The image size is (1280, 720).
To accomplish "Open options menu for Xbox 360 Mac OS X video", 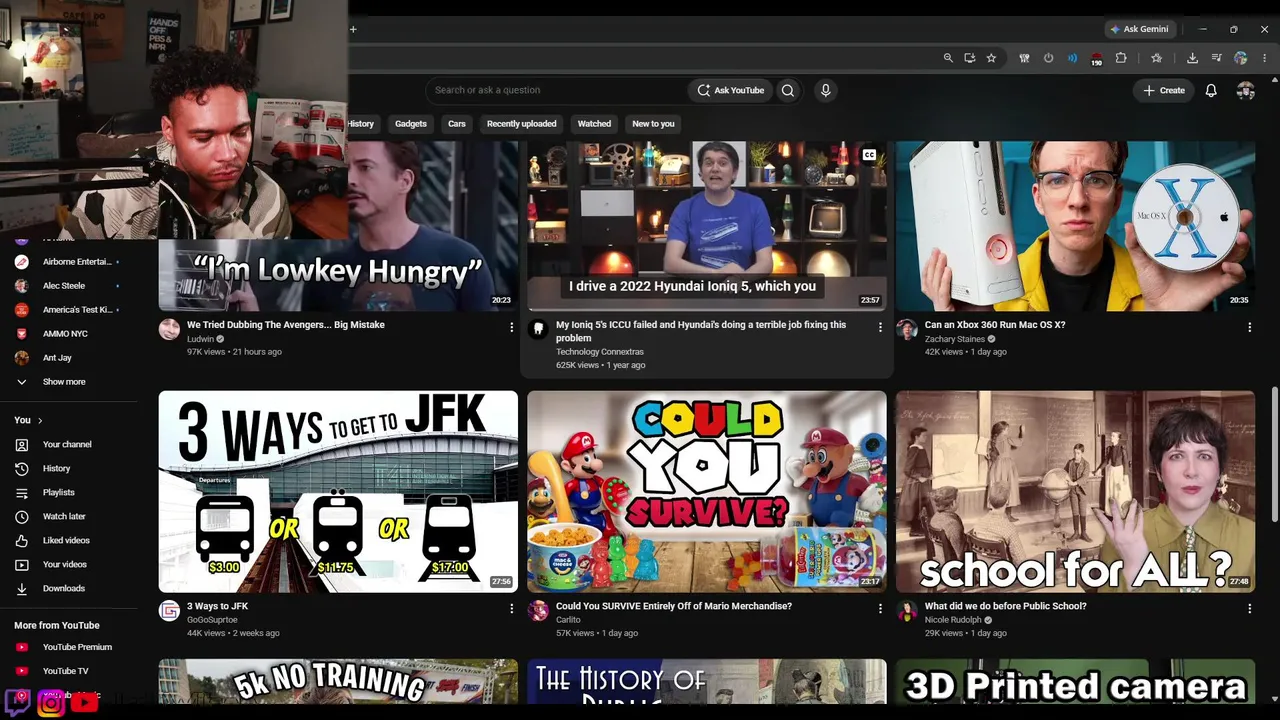I will (x=1249, y=327).
